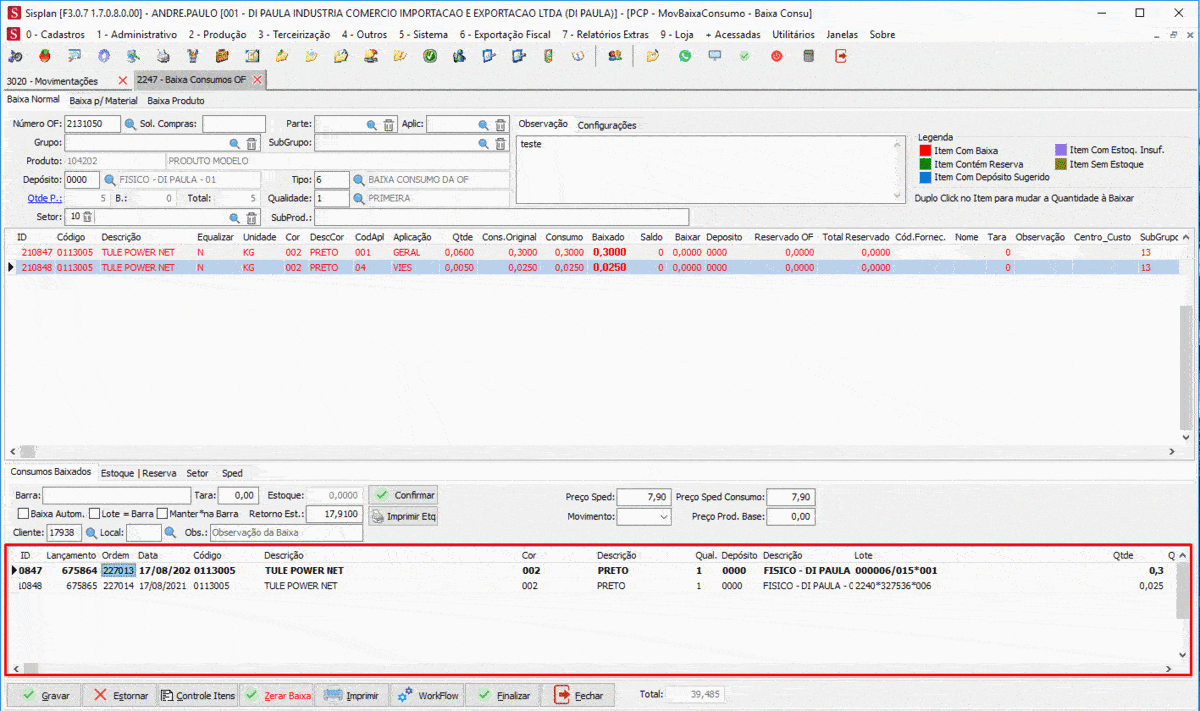Click the Finalizar button
The width and height of the screenshot is (1200, 711).
pos(503,695)
